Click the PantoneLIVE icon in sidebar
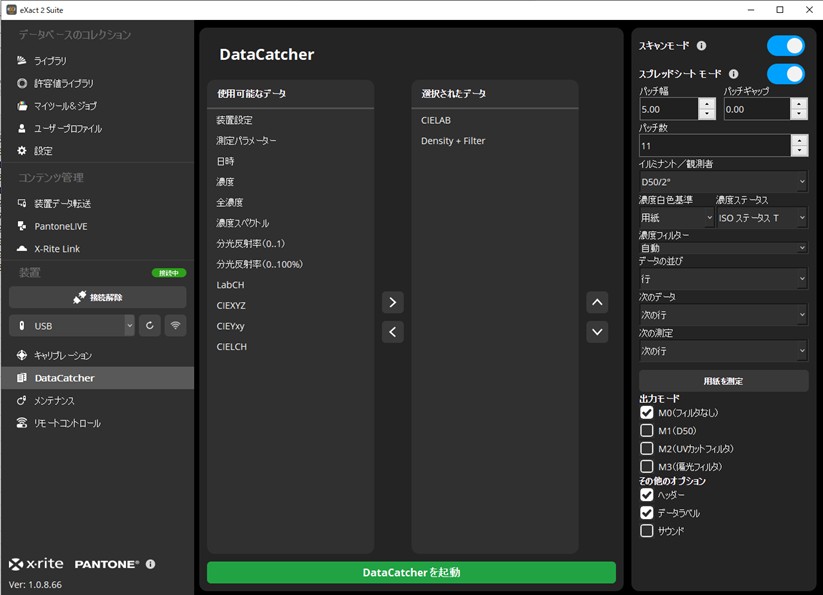This screenshot has height=595, width=823. click(22, 226)
